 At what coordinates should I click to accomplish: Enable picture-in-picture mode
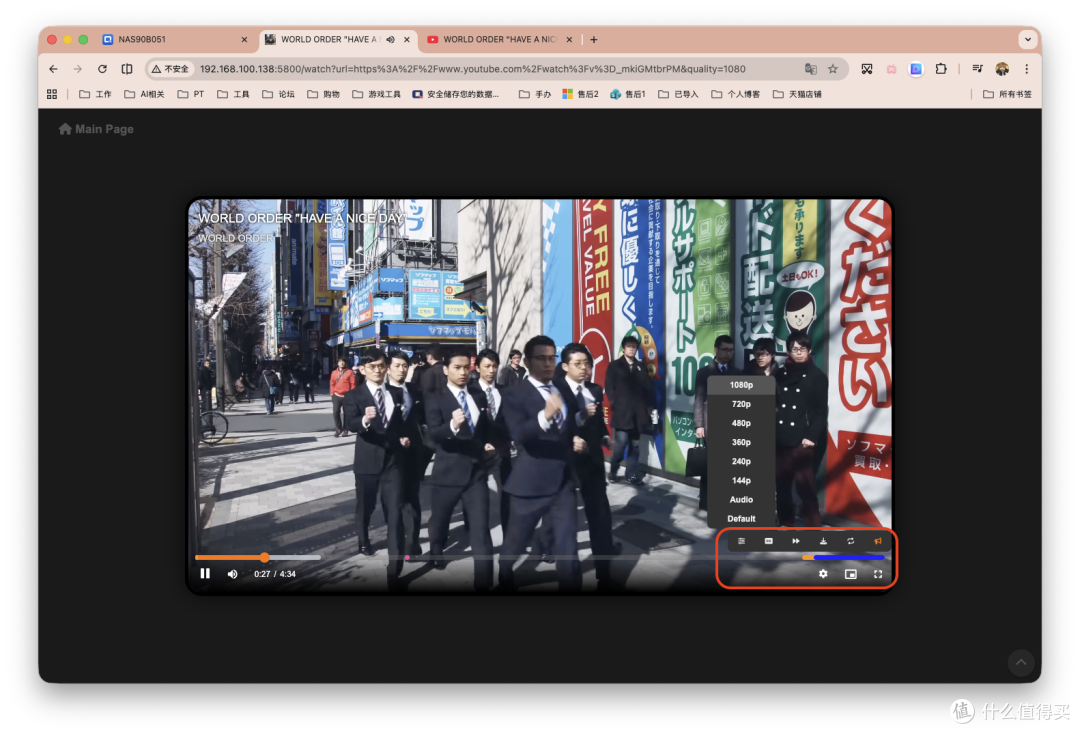[x=851, y=574]
